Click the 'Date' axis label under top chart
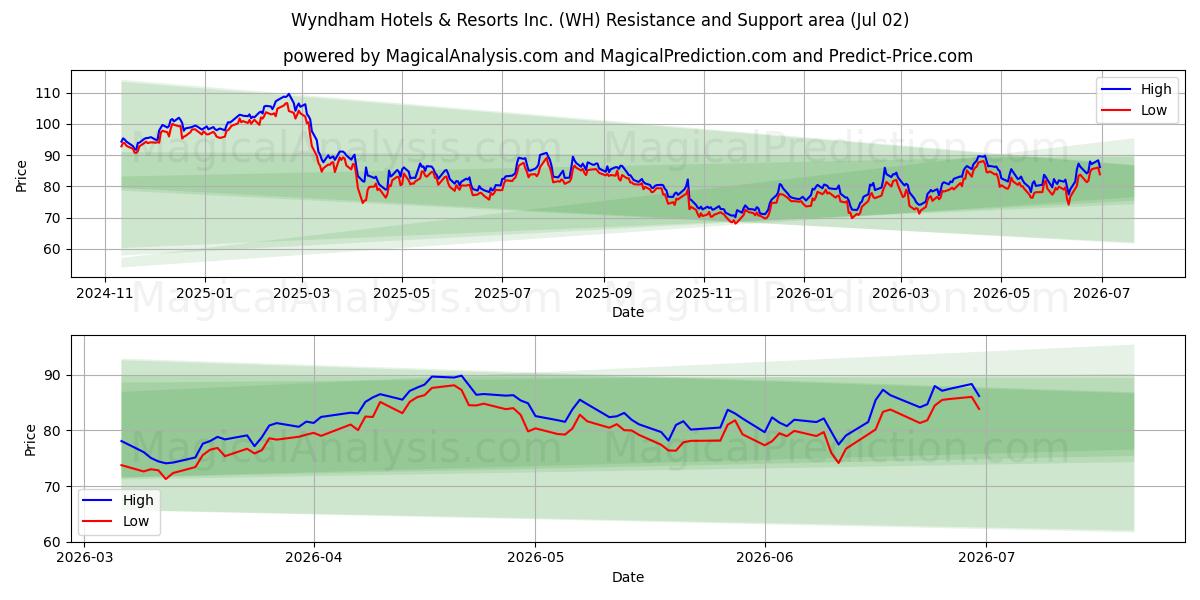 [627, 312]
